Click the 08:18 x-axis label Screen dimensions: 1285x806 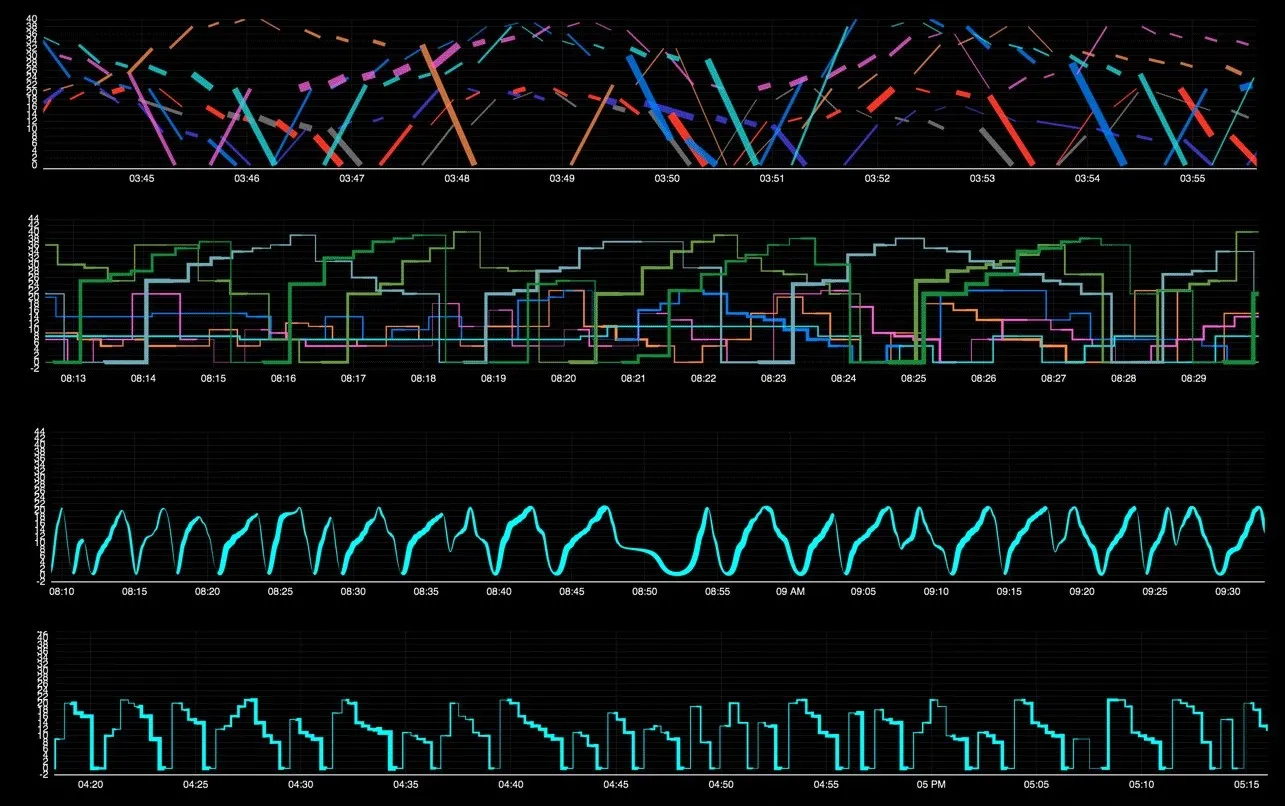424,379
